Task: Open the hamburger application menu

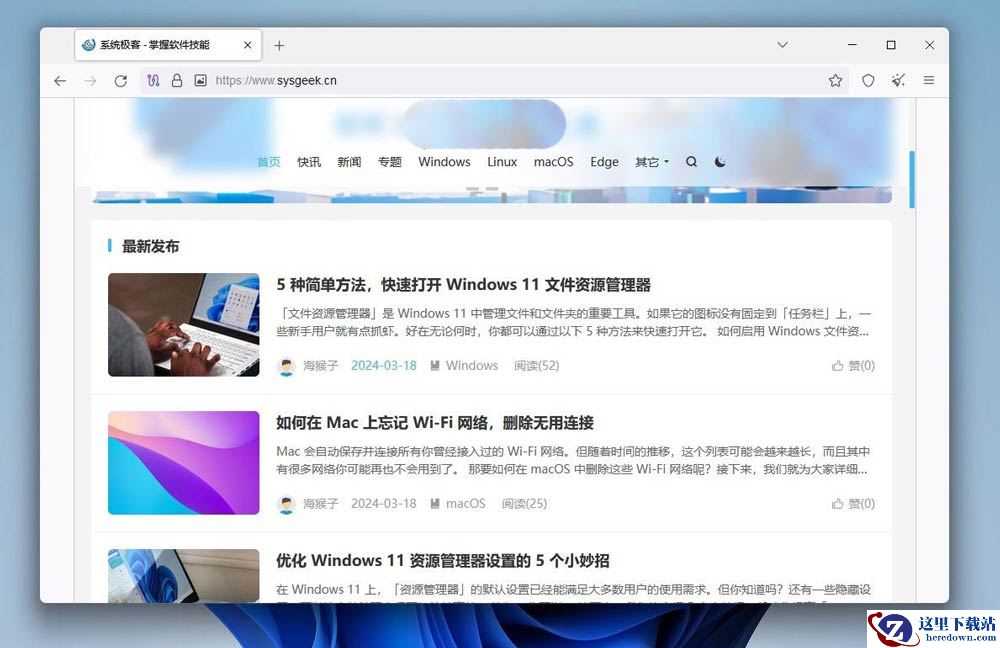Action: [x=929, y=80]
